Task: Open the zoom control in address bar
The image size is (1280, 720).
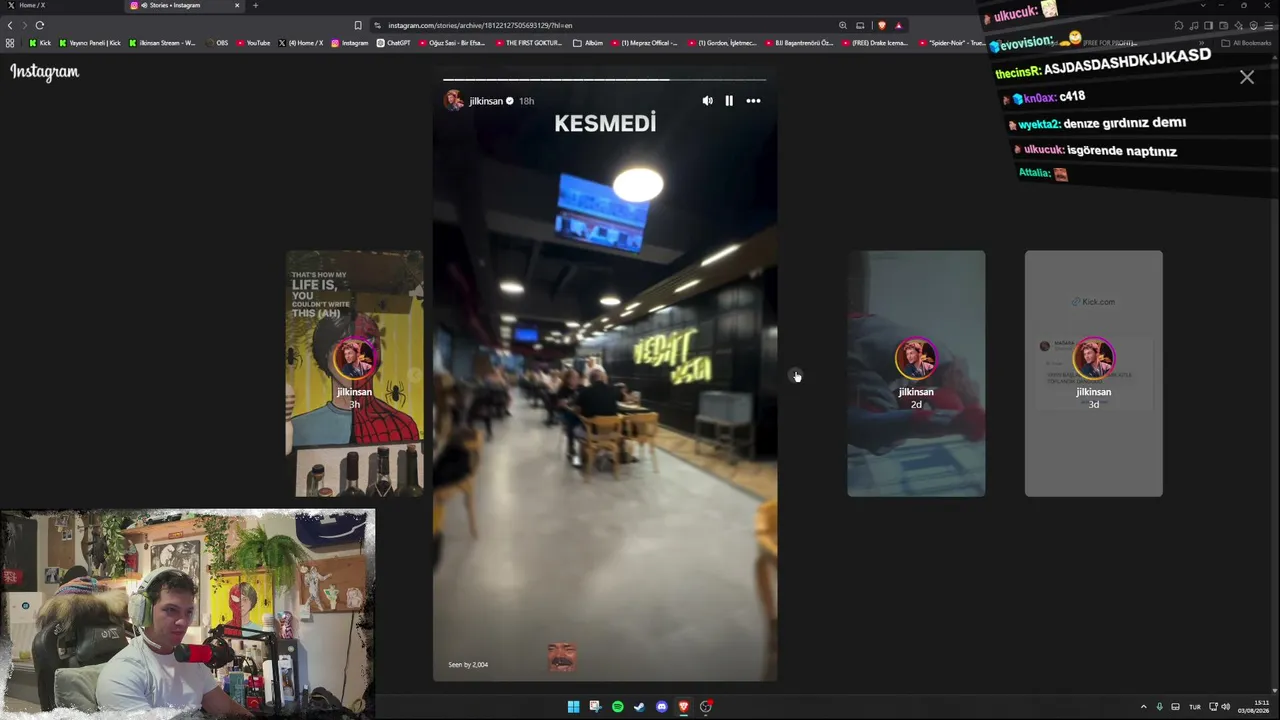Action: (843, 25)
